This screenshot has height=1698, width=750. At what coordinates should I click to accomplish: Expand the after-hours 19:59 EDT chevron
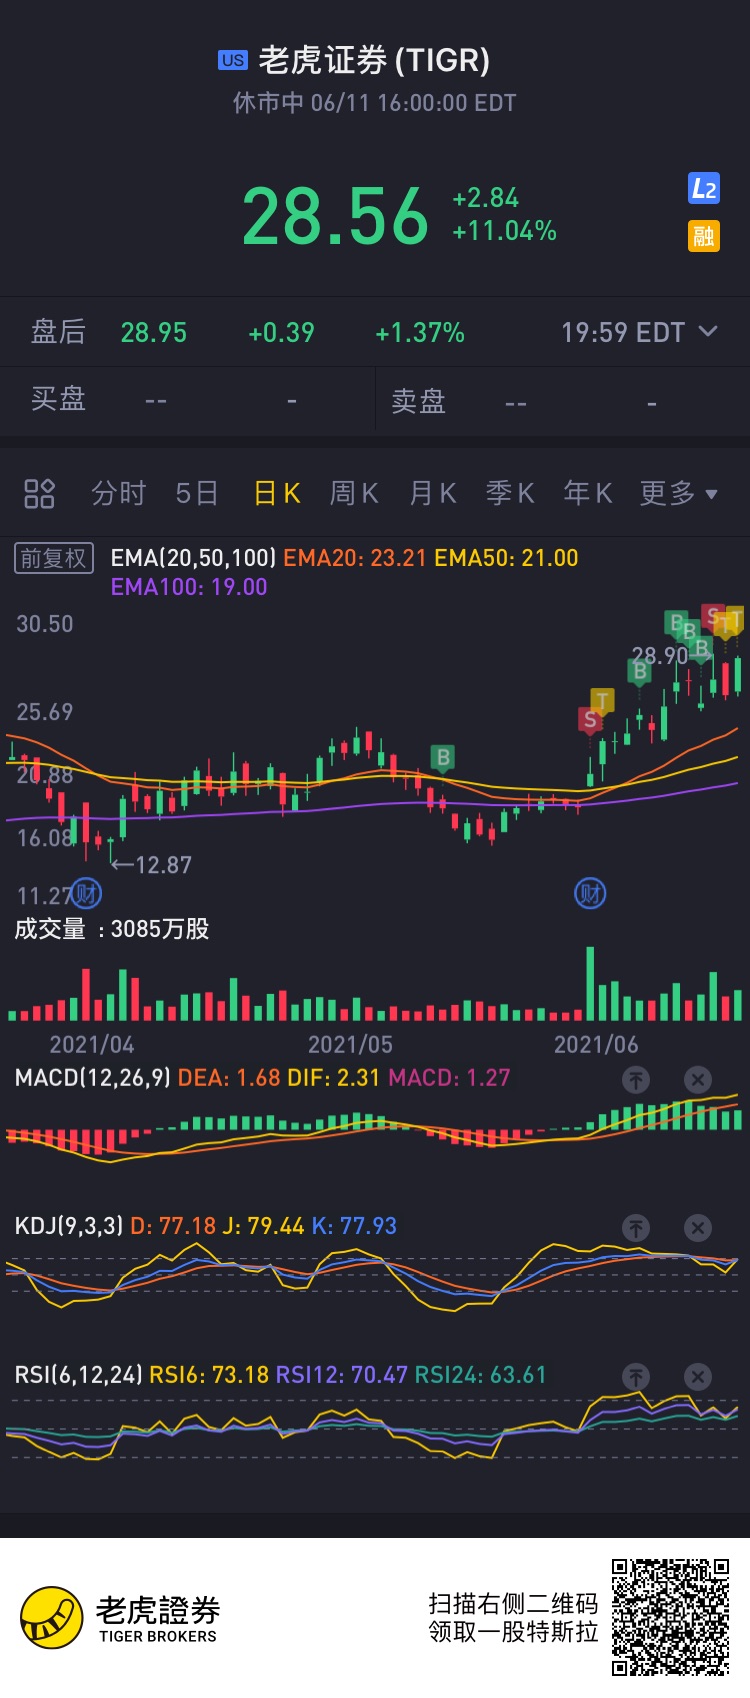708,331
